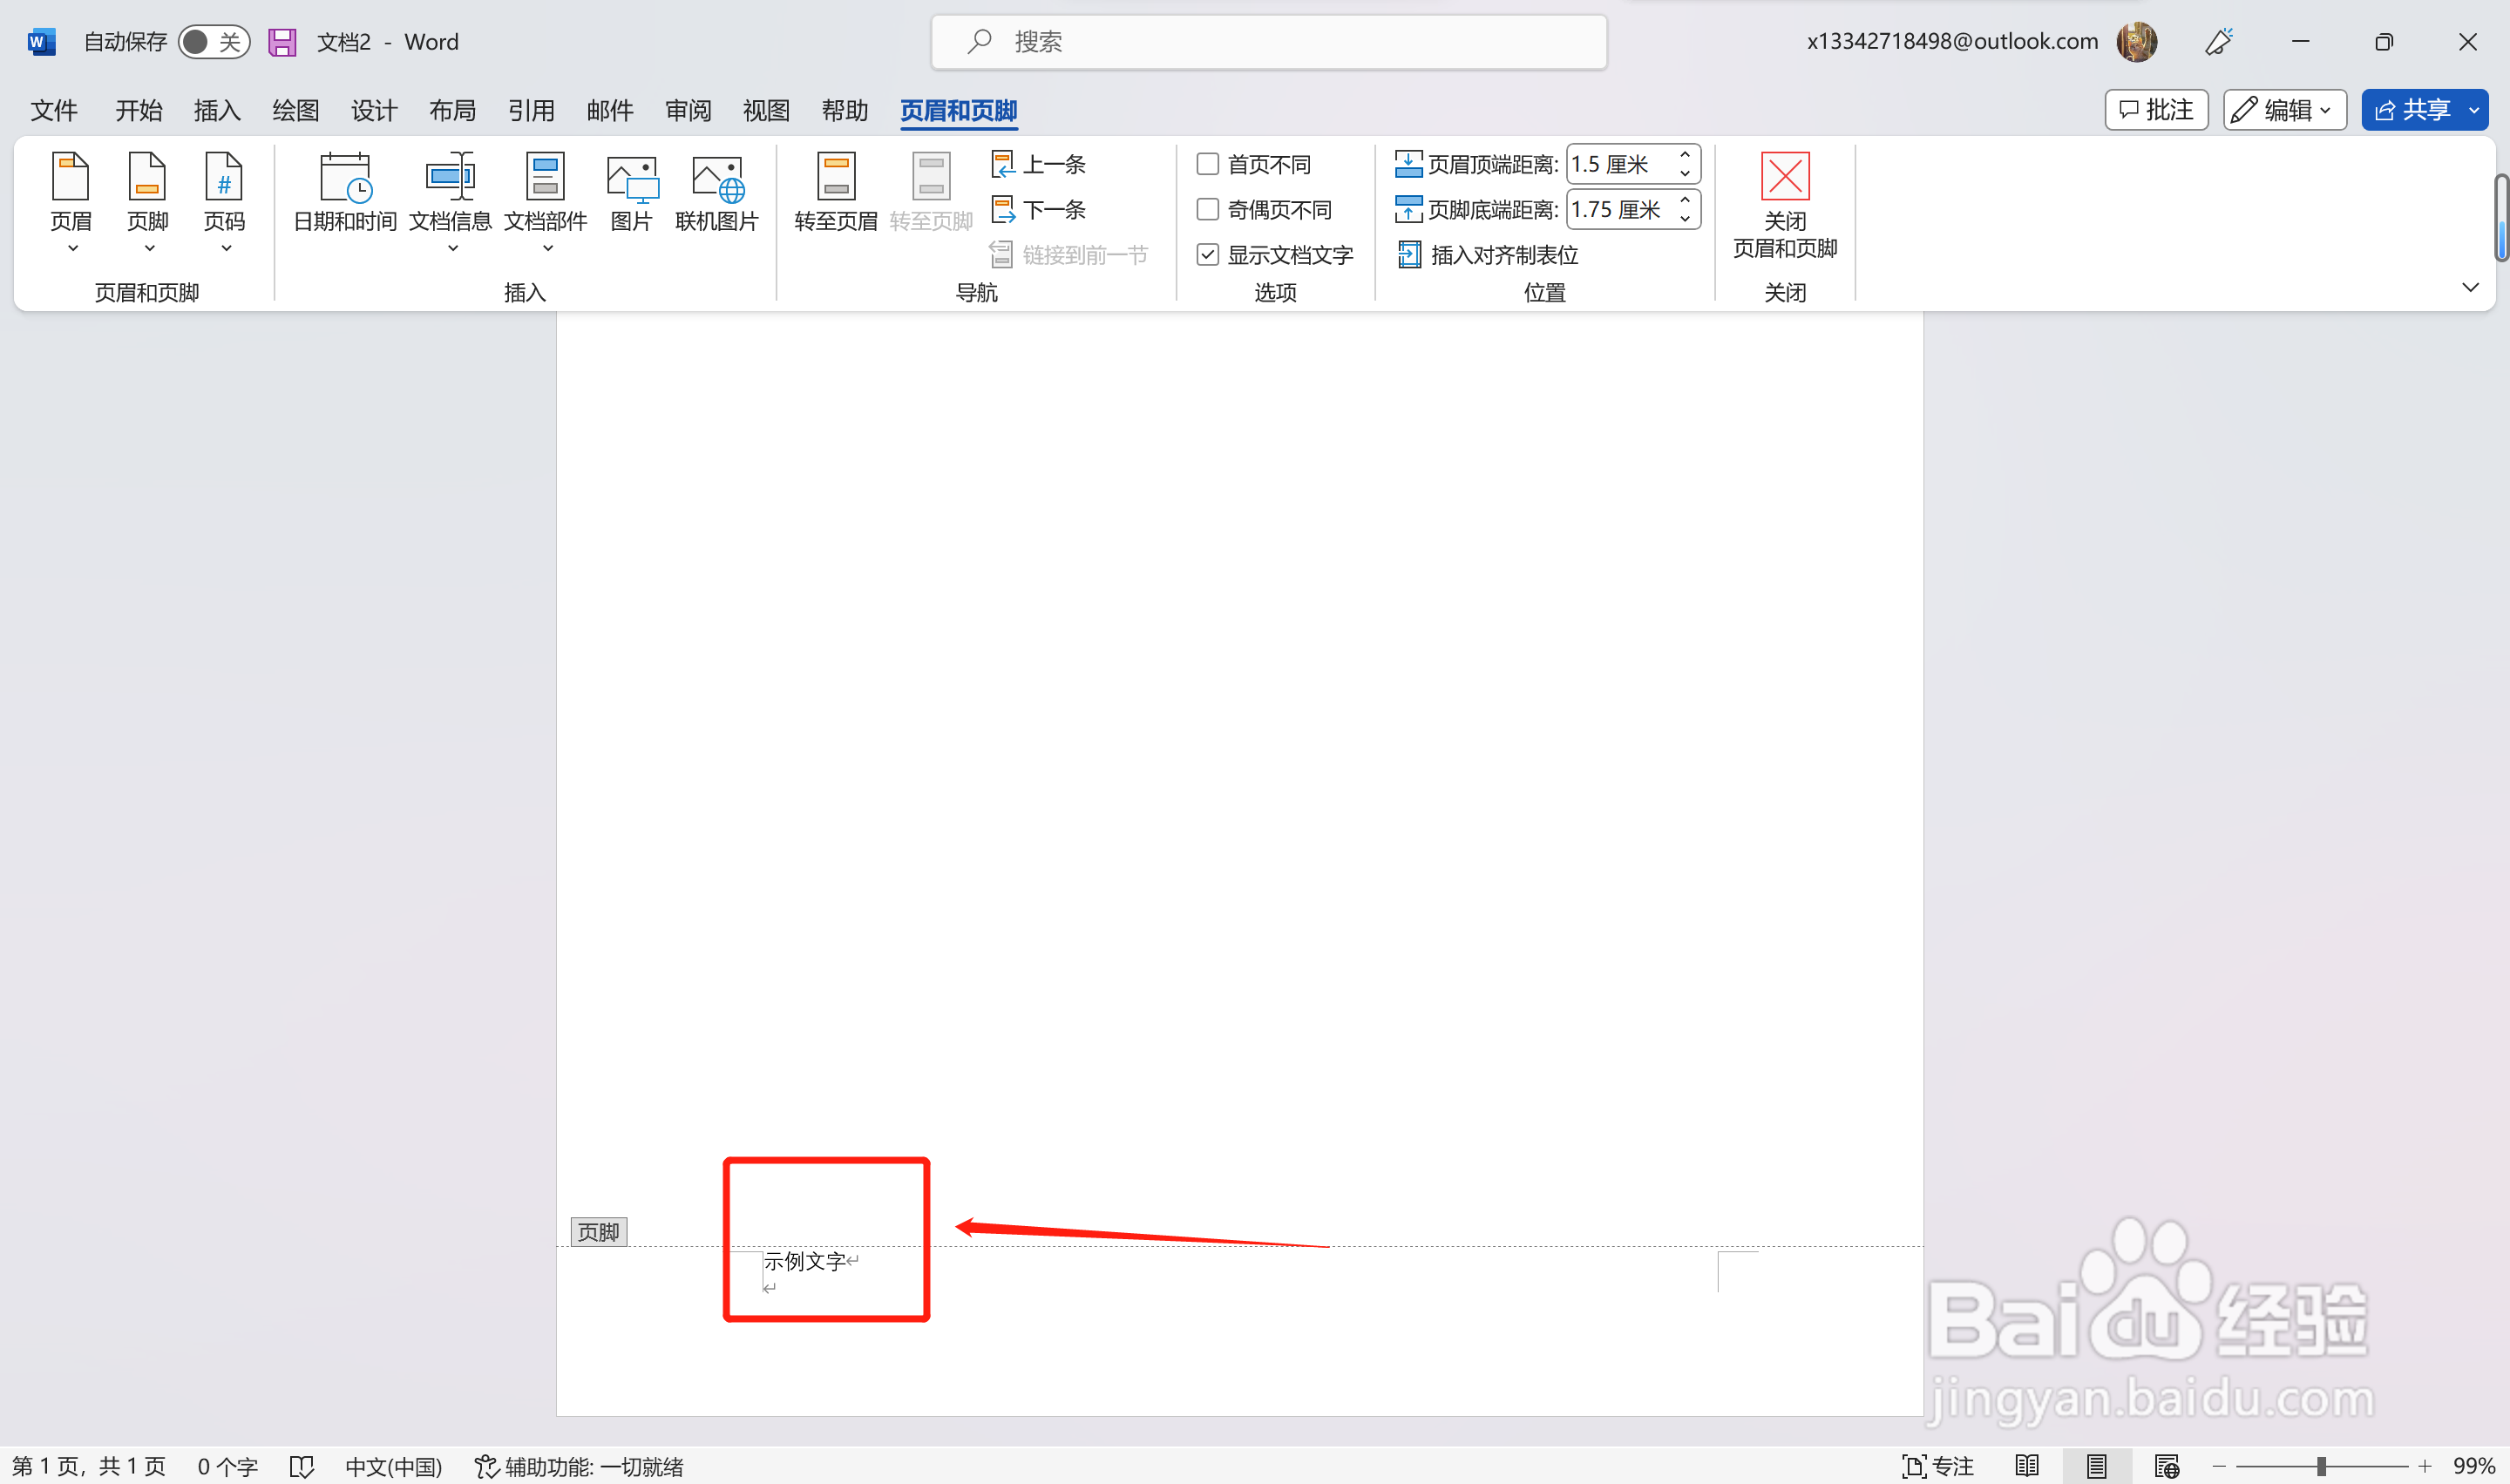Viewport: 2510px width, 1484px height.
Task: Click 中文(中国) language status
Action: (393, 1466)
